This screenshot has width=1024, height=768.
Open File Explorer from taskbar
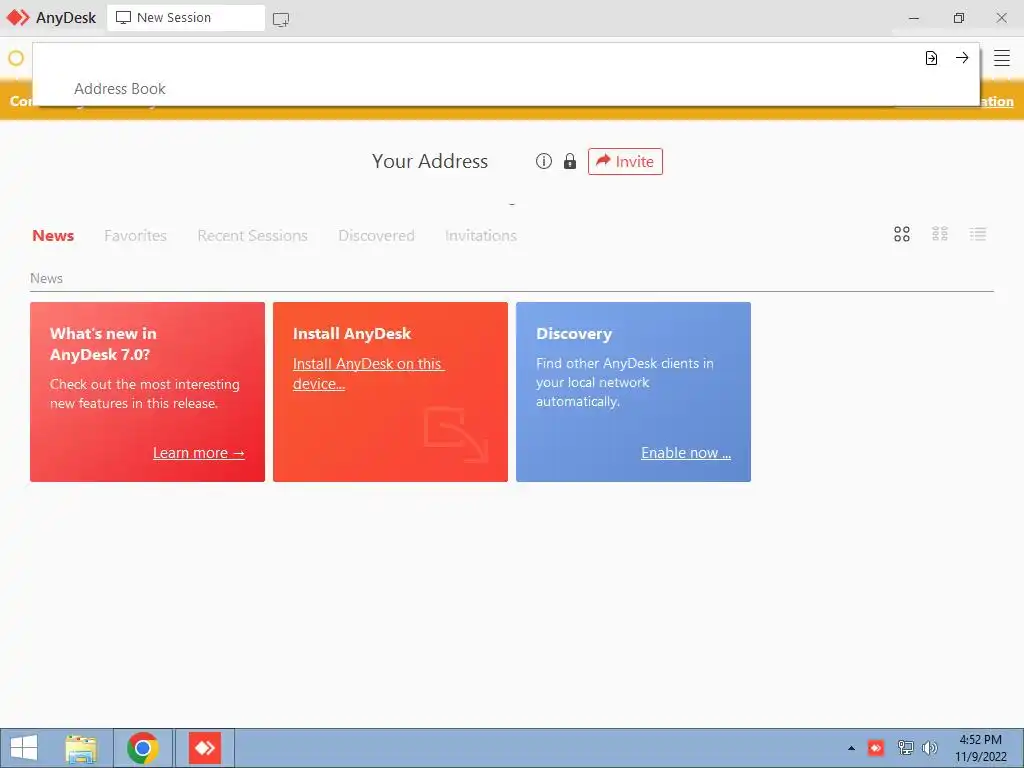tap(81, 748)
